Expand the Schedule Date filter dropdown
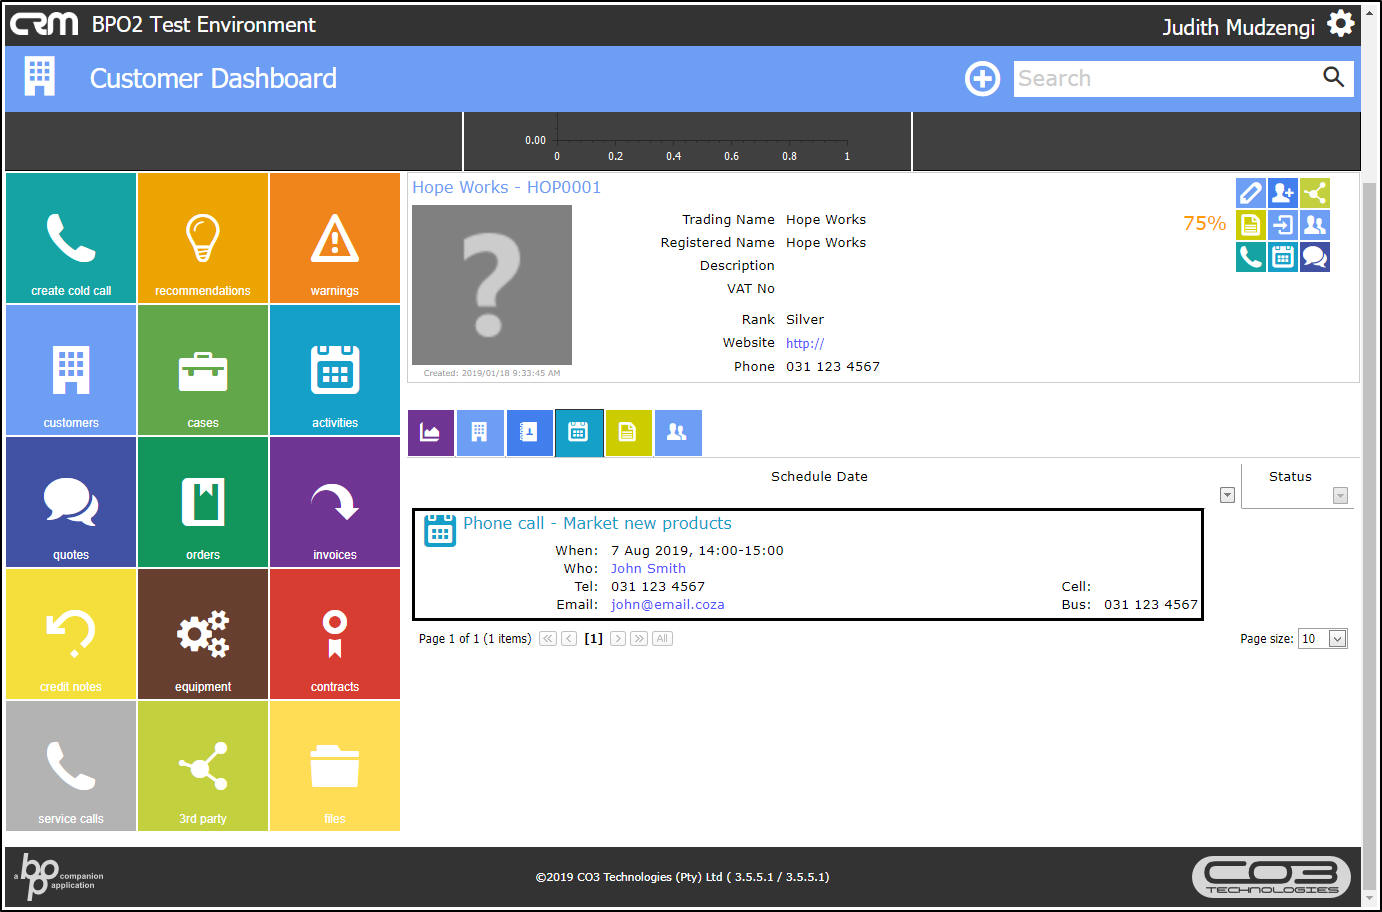This screenshot has height=912, width=1382. [1227, 495]
